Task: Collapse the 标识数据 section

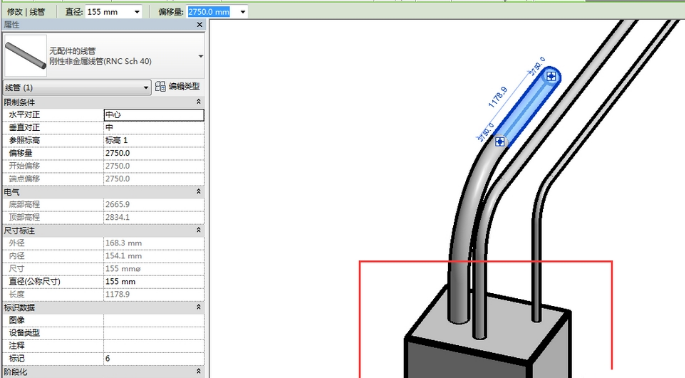Action: [198, 307]
